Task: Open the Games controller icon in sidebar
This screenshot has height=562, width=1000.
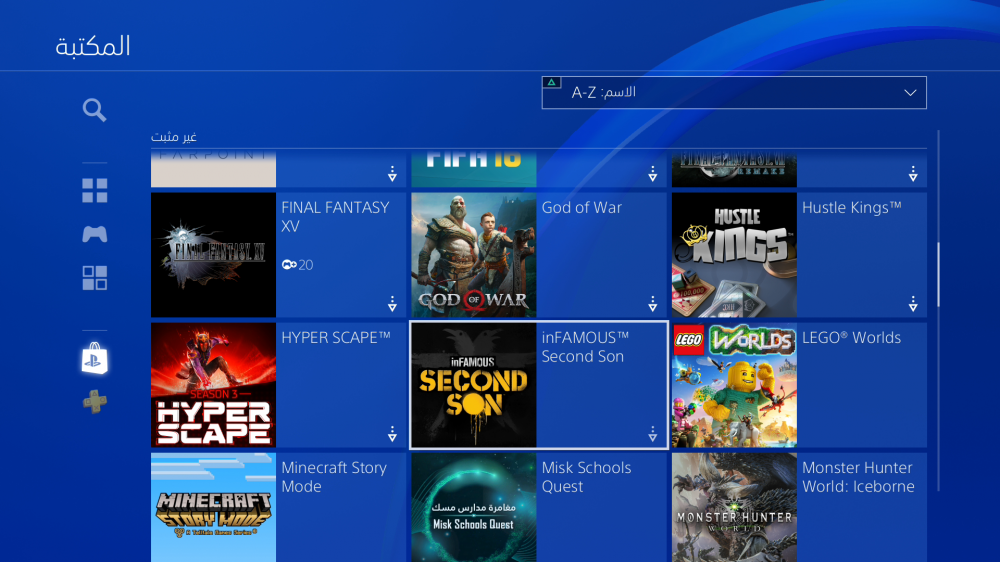Action: pos(94,234)
